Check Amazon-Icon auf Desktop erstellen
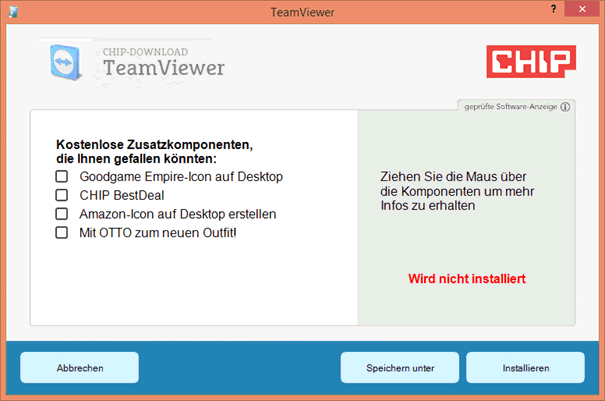 (x=62, y=214)
